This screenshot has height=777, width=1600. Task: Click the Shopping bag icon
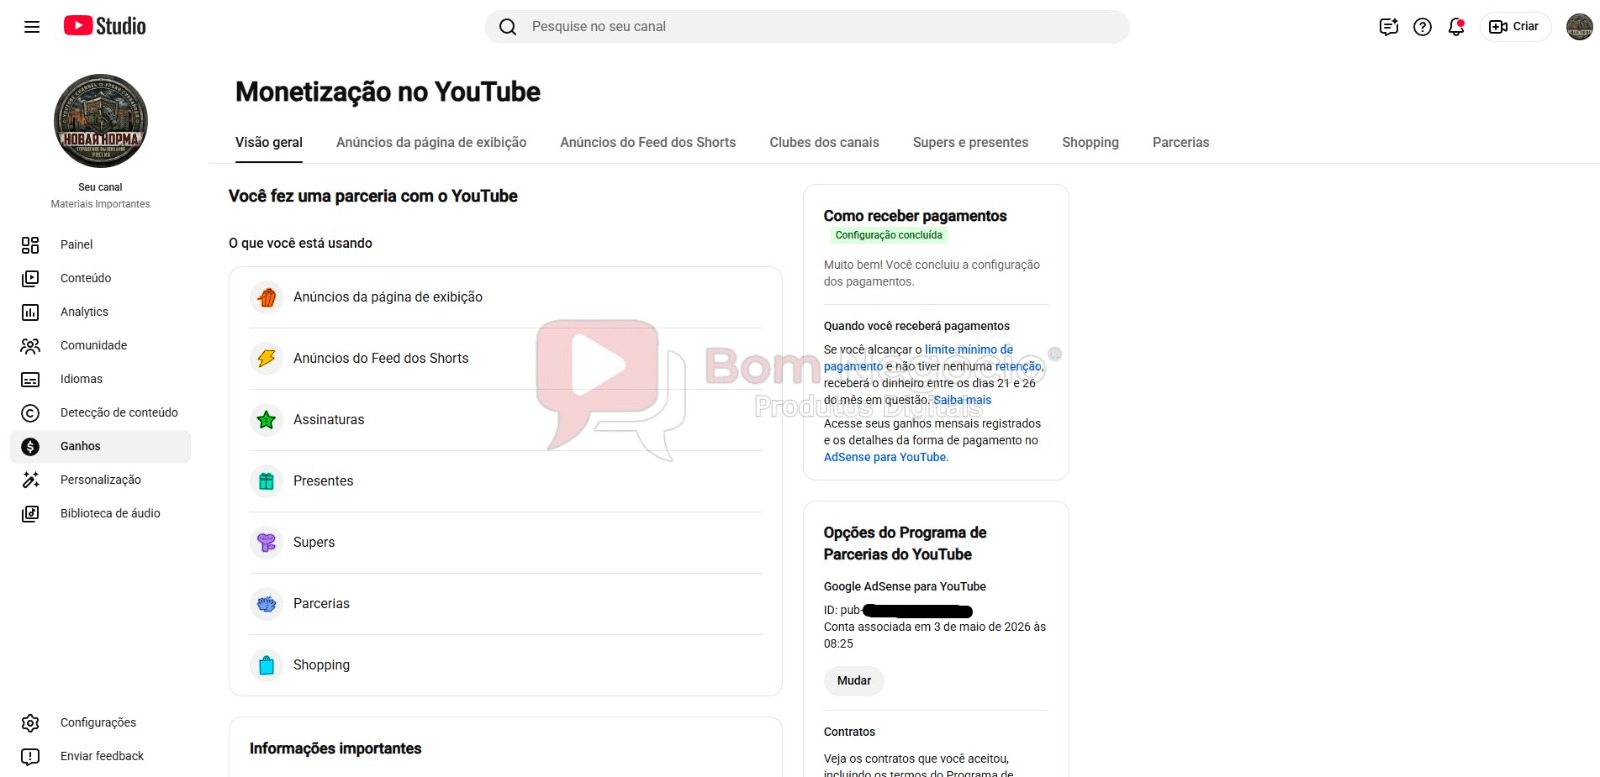[x=266, y=665]
